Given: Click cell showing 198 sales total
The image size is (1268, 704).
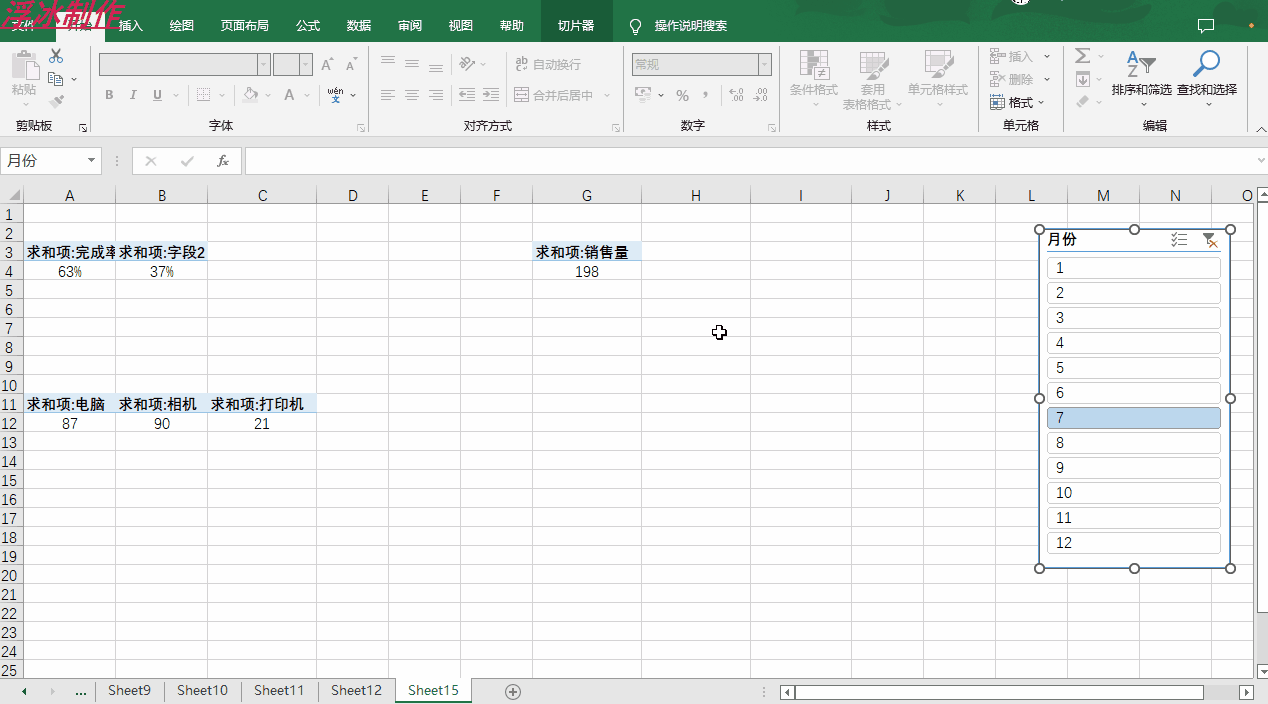Looking at the screenshot, I should click(x=587, y=271).
